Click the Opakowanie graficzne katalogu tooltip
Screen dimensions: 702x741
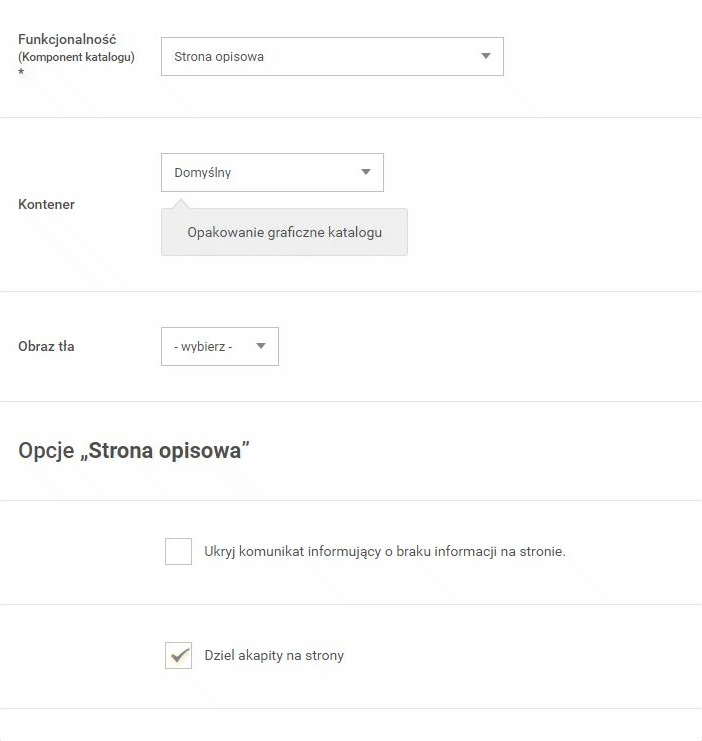284,232
